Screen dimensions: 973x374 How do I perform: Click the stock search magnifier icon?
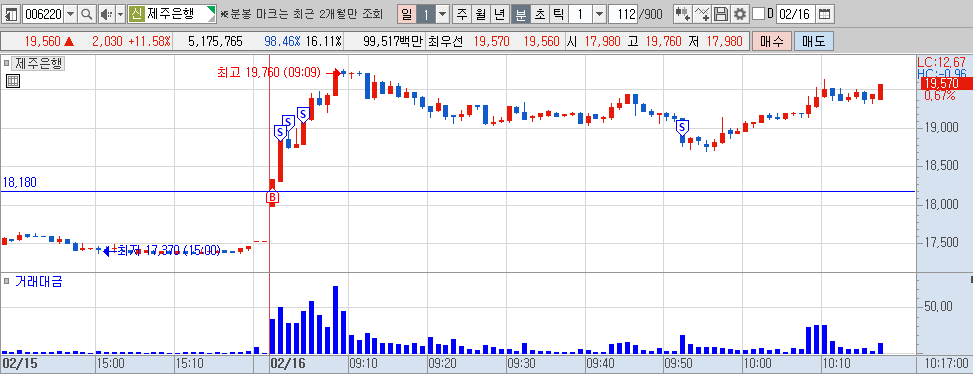(x=87, y=14)
